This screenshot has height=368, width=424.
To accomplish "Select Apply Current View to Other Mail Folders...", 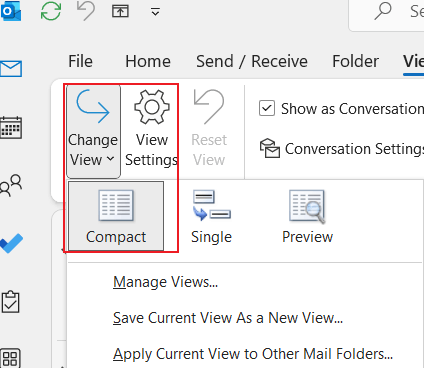I will point(253,354).
